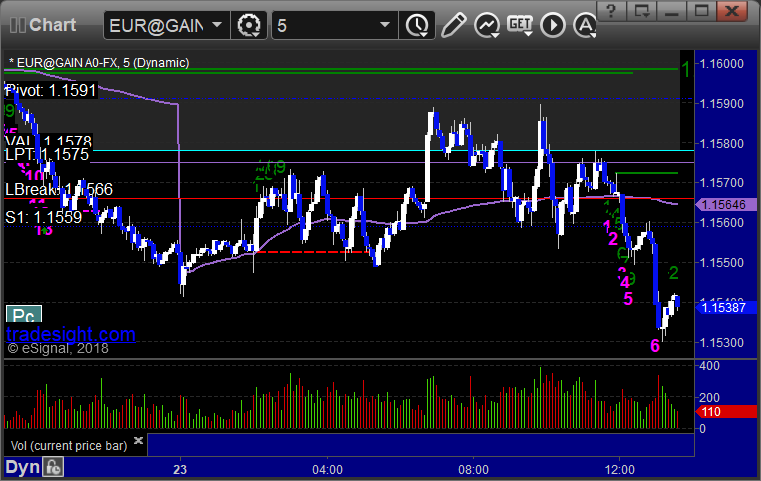Click the LBreak 1.1566 label
Viewport: 761px width, 481px height.
pos(59,189)
